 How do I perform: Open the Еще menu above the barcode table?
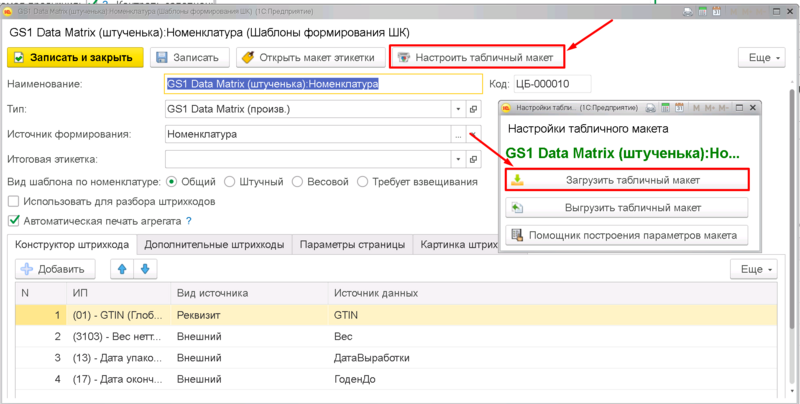754,269
